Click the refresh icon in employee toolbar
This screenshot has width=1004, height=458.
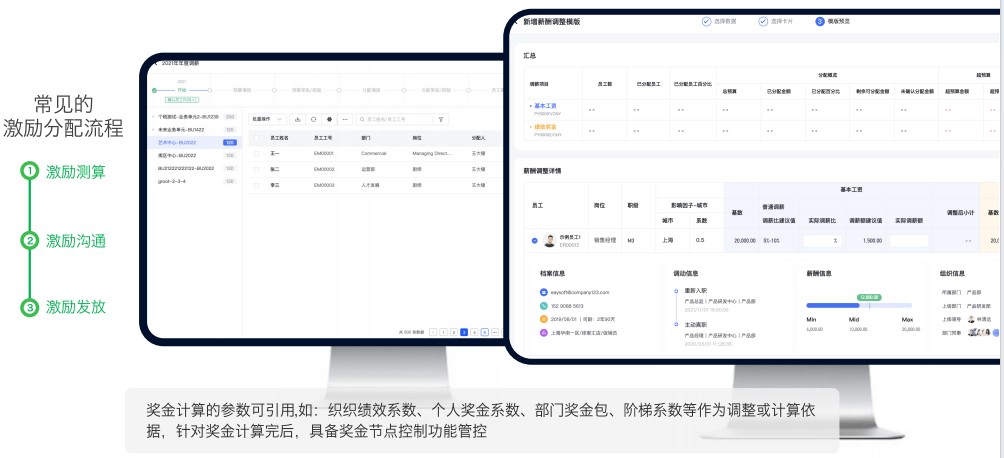(313, 119)
